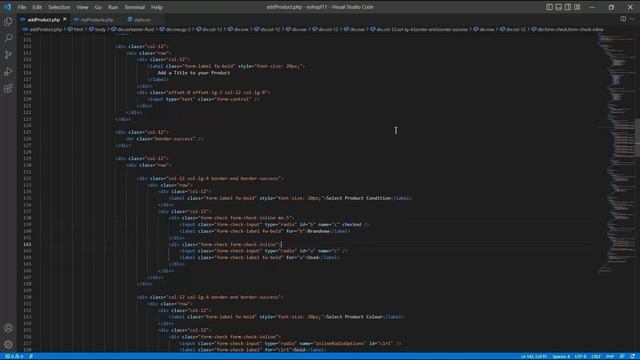This screenshot has height=360, width=640.
Task: Click the UTF-8 encoding status
Action: pyautogui.click(x=580, y=356)
